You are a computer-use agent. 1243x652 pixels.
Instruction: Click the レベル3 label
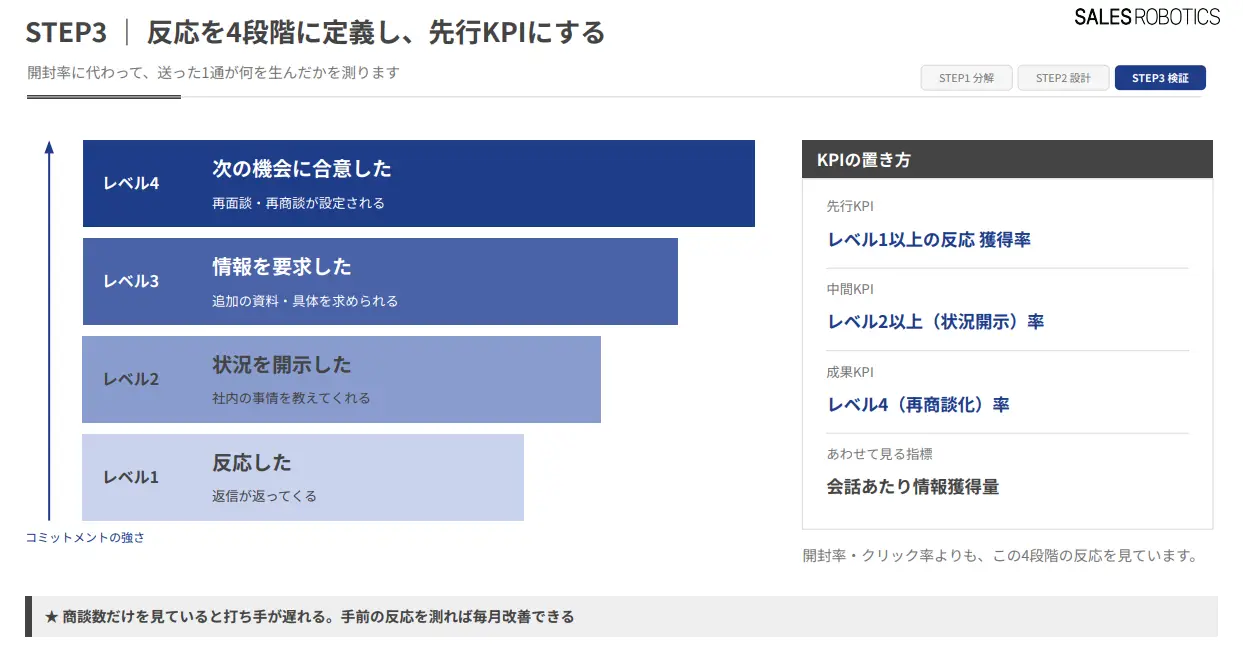pos(131,281)
